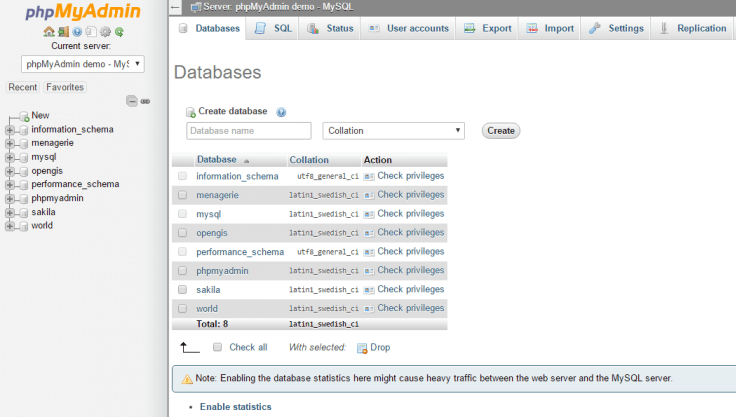This screenshot has height=417, width=736.
Task: Tick the menagerie row checkbox
Action: pyautogui.click(x=183, y=195)
